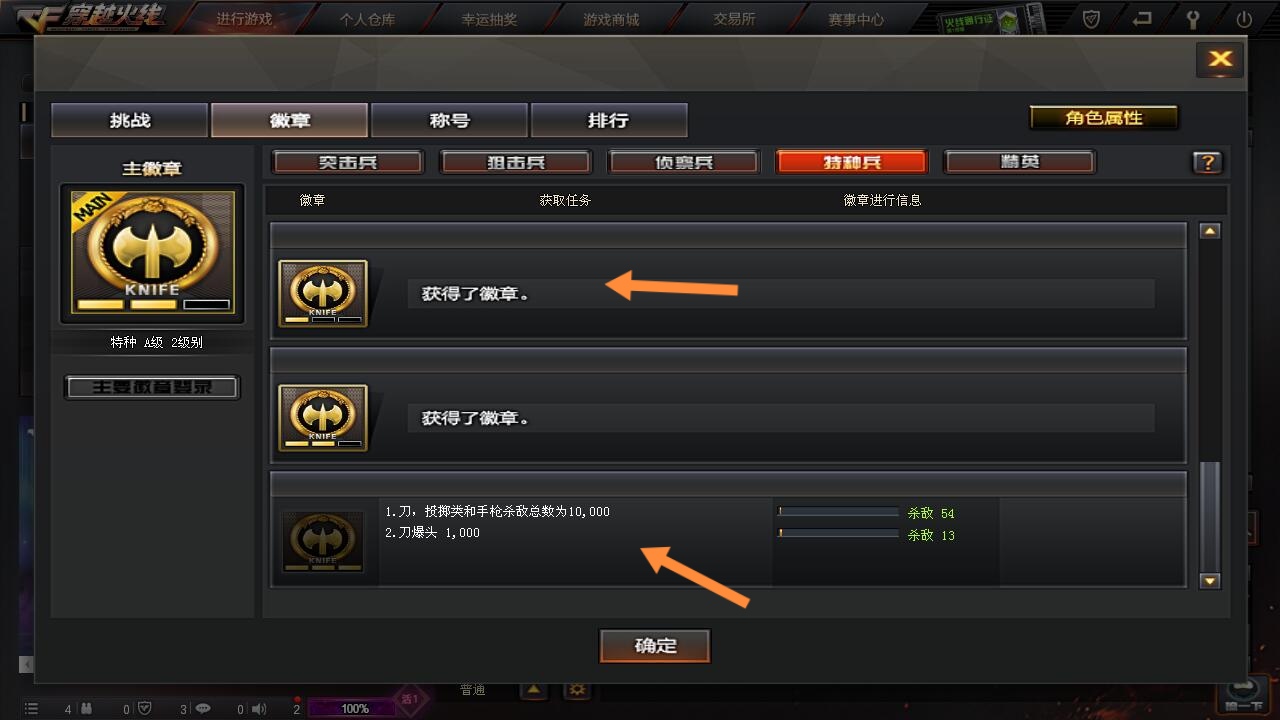Click the power icon in top bar
Screen dimensions: 1280x720
pos(1244,19)
